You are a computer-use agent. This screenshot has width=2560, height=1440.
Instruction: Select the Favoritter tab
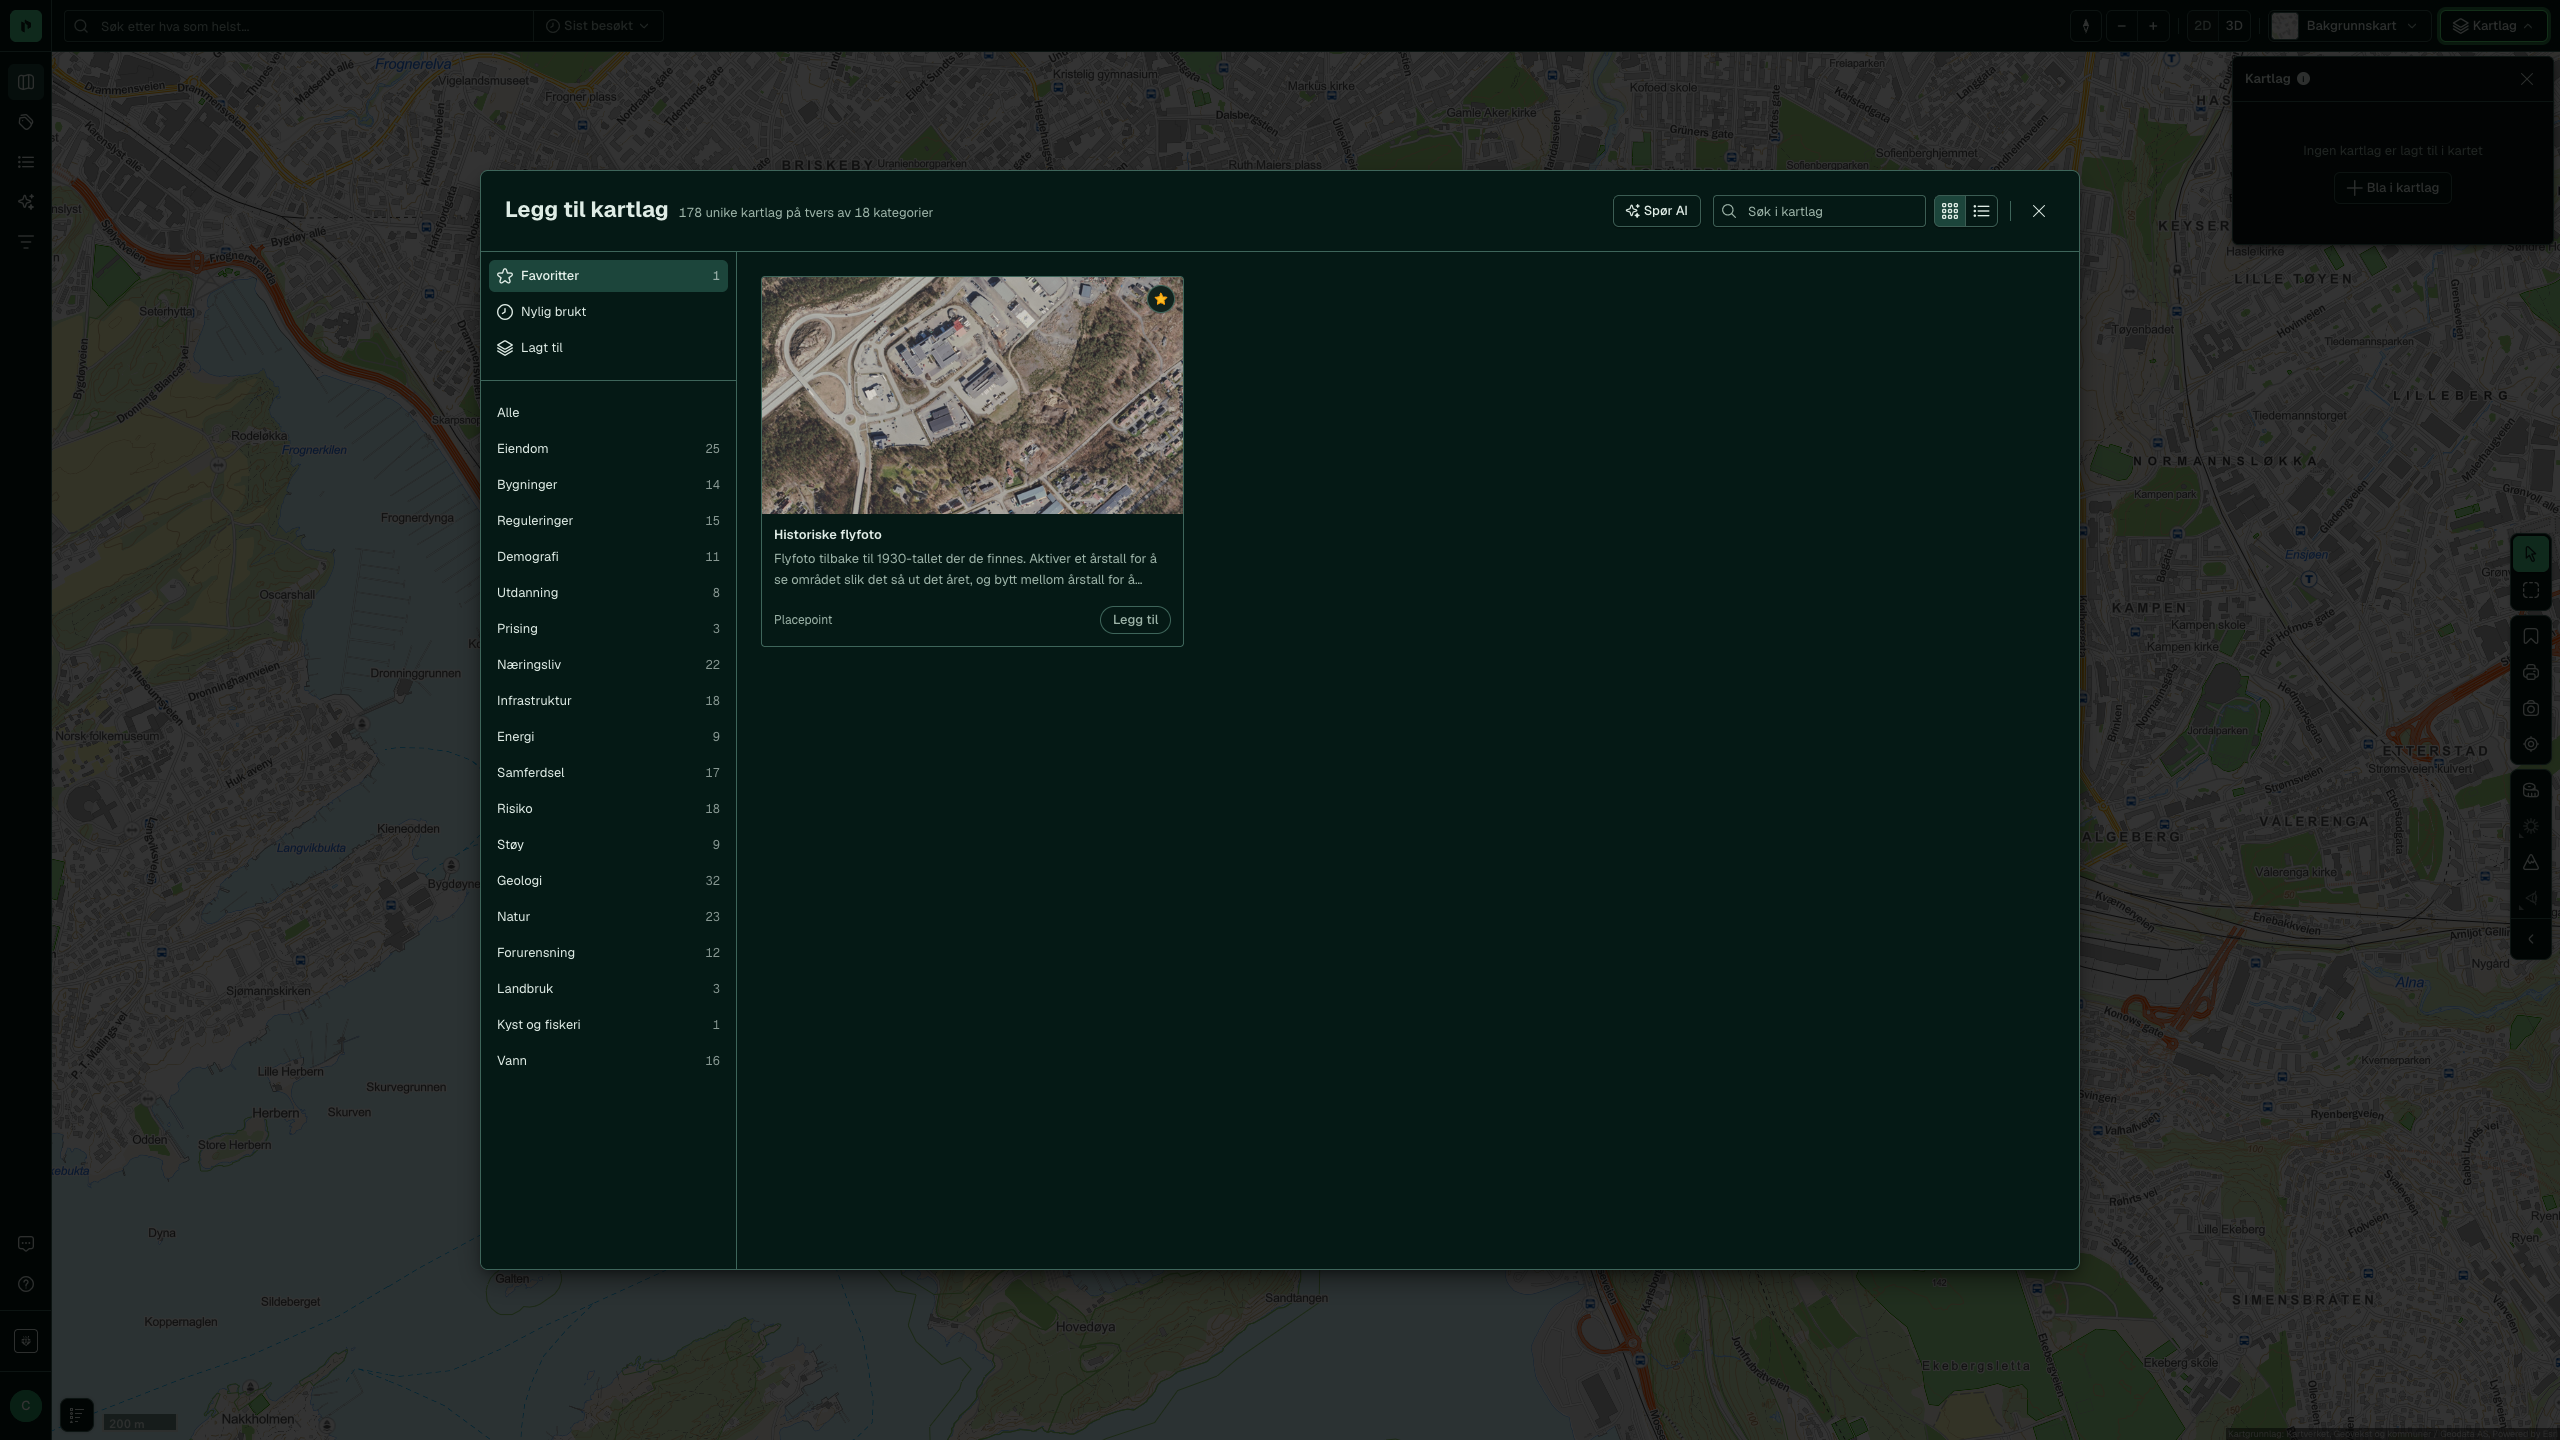(x=608, y=276)
